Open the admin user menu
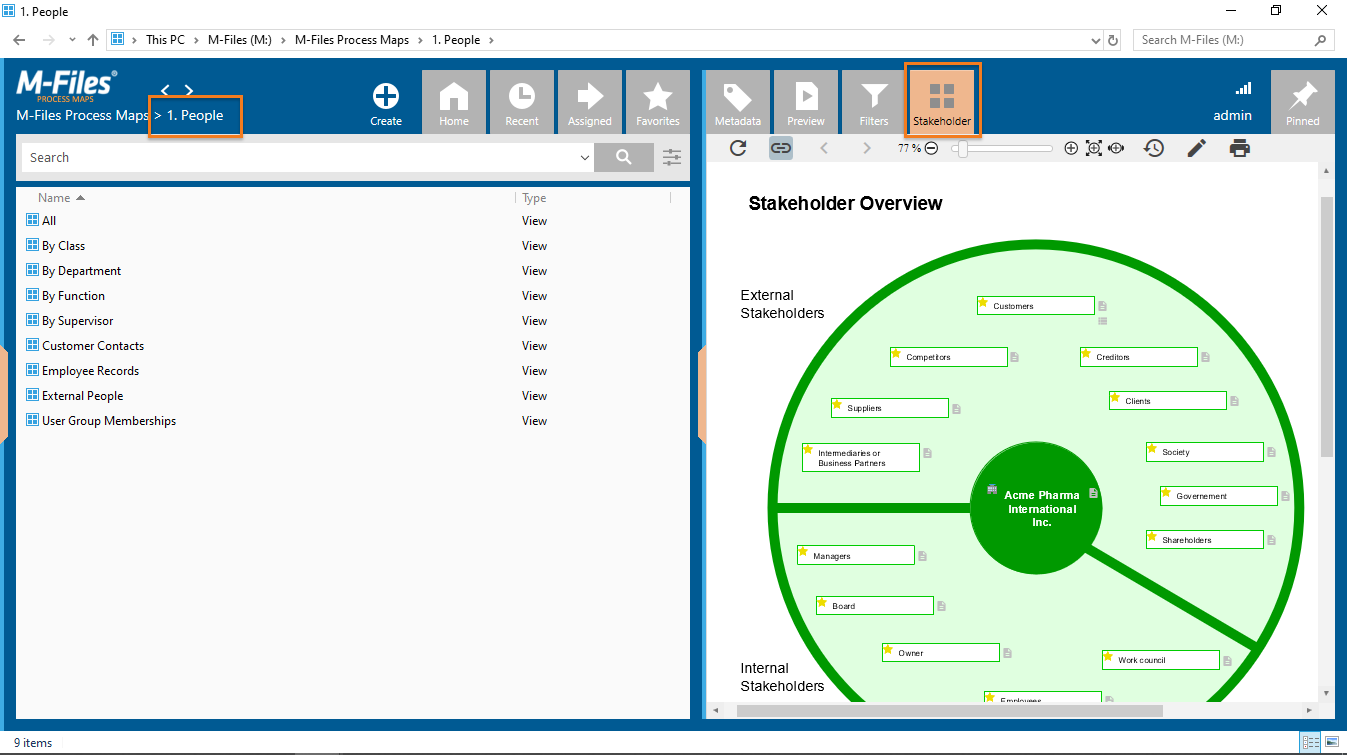1347x755 pixels. pos(1233,115)
